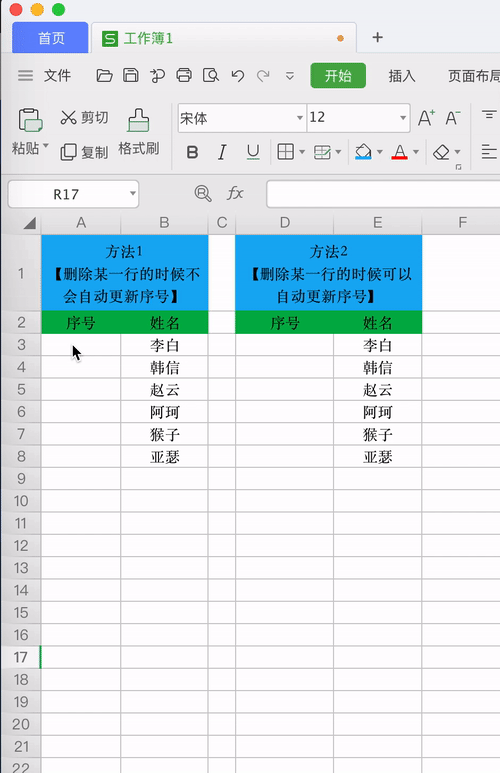This screenshot has height=773, width=500.
Task: Click the redo arrow icon
Action: [263, 75]
